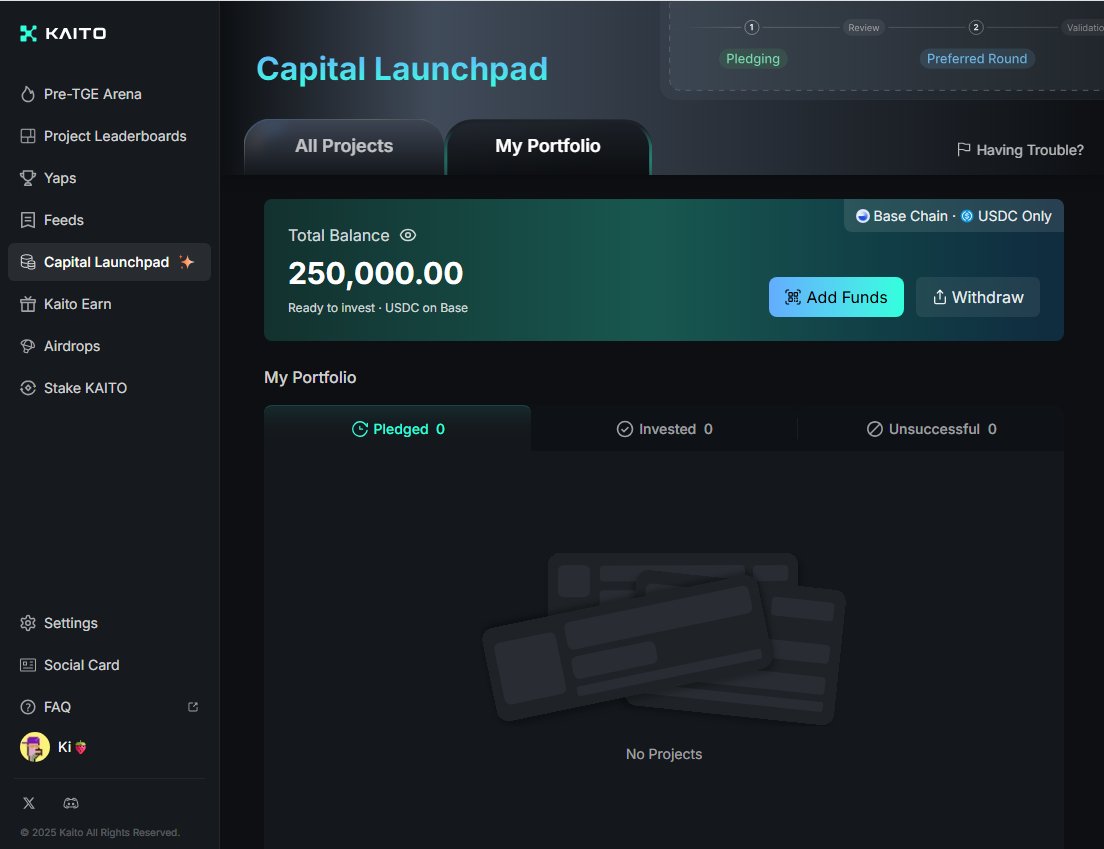The image size is (1104, 849).
Task: Click step 2 circle in progress tracker
Action: [976, 27]
